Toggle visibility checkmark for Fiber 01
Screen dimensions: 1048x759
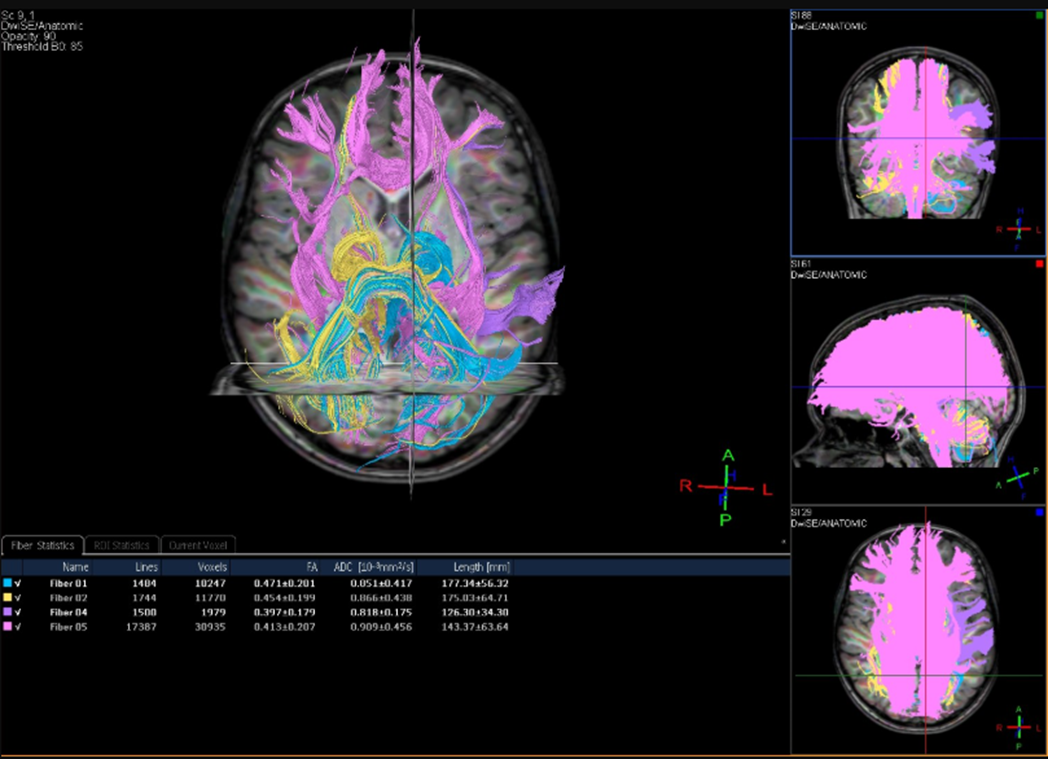click(19, 582)
